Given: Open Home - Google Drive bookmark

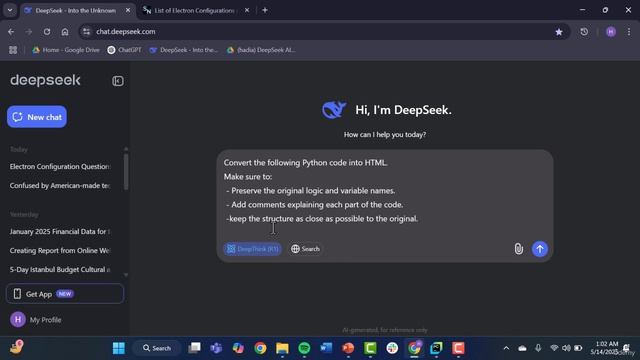Looking at the screenshot, I should click(x=66, y=50).
